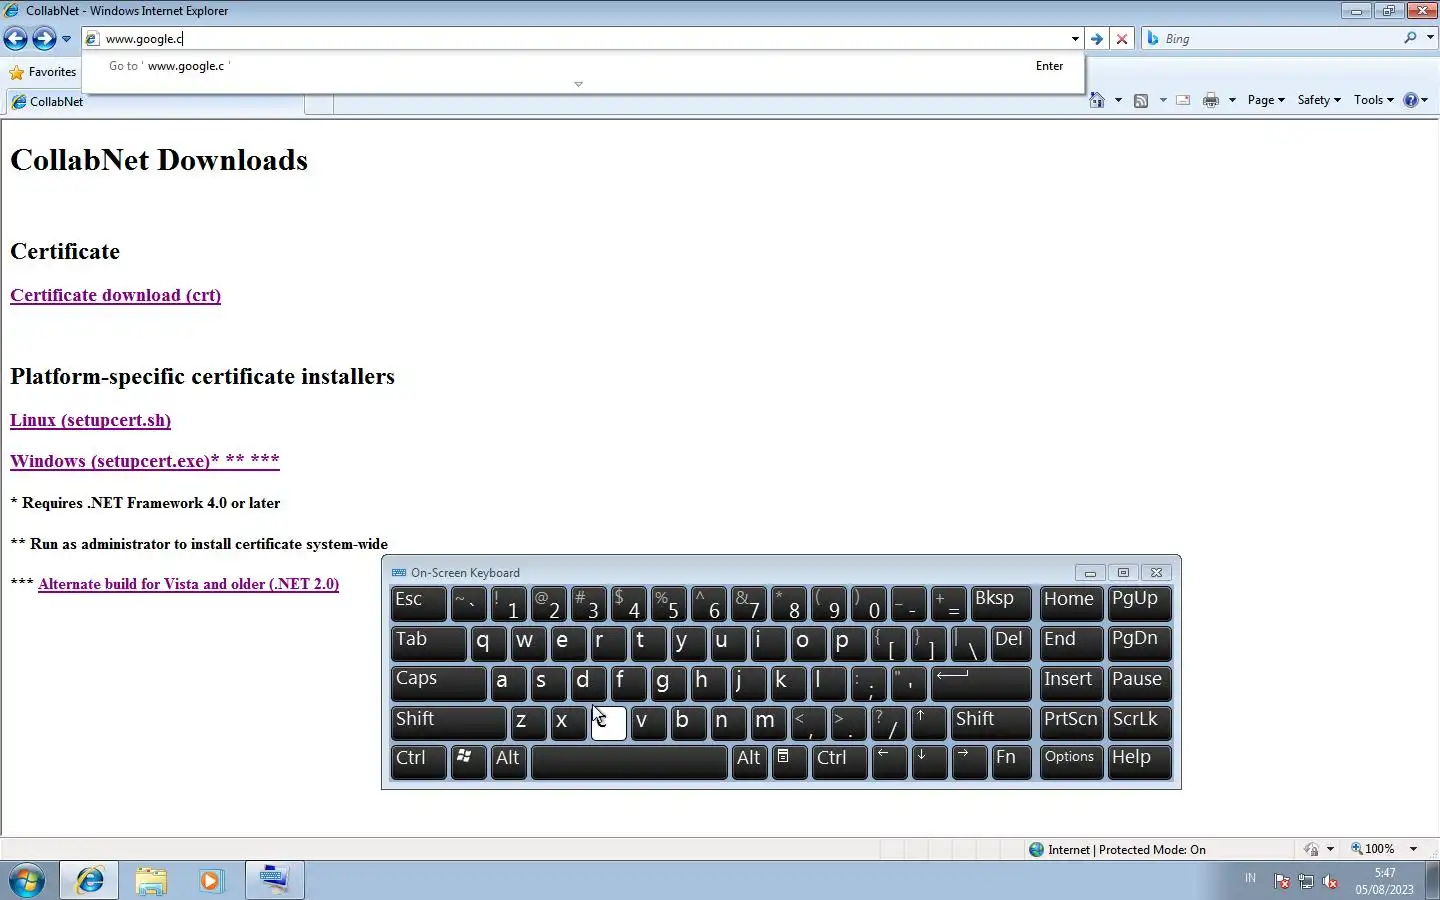Switch to the CollabNet tab

[155, 102]
